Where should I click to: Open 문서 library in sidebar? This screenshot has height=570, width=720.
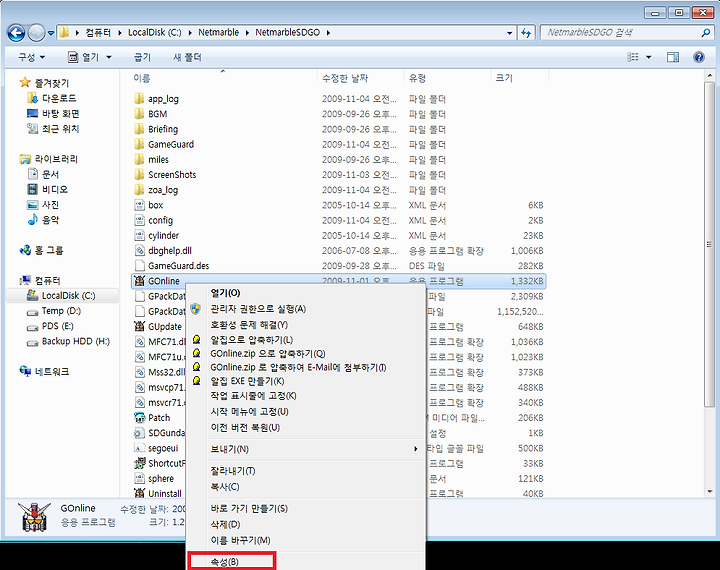click(43, 174)
